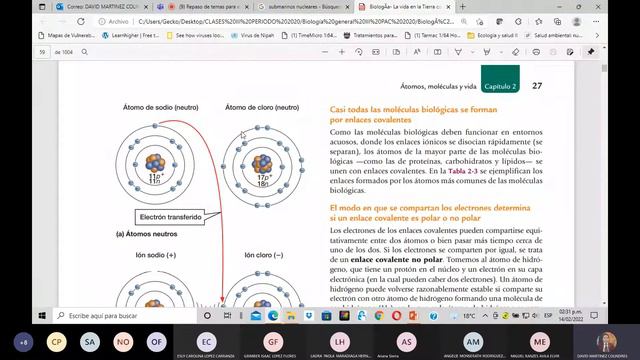This screenshot has width=640, height=360.
Task: Expand the Highlight color options arrow
Action: [x=501, y=52]
